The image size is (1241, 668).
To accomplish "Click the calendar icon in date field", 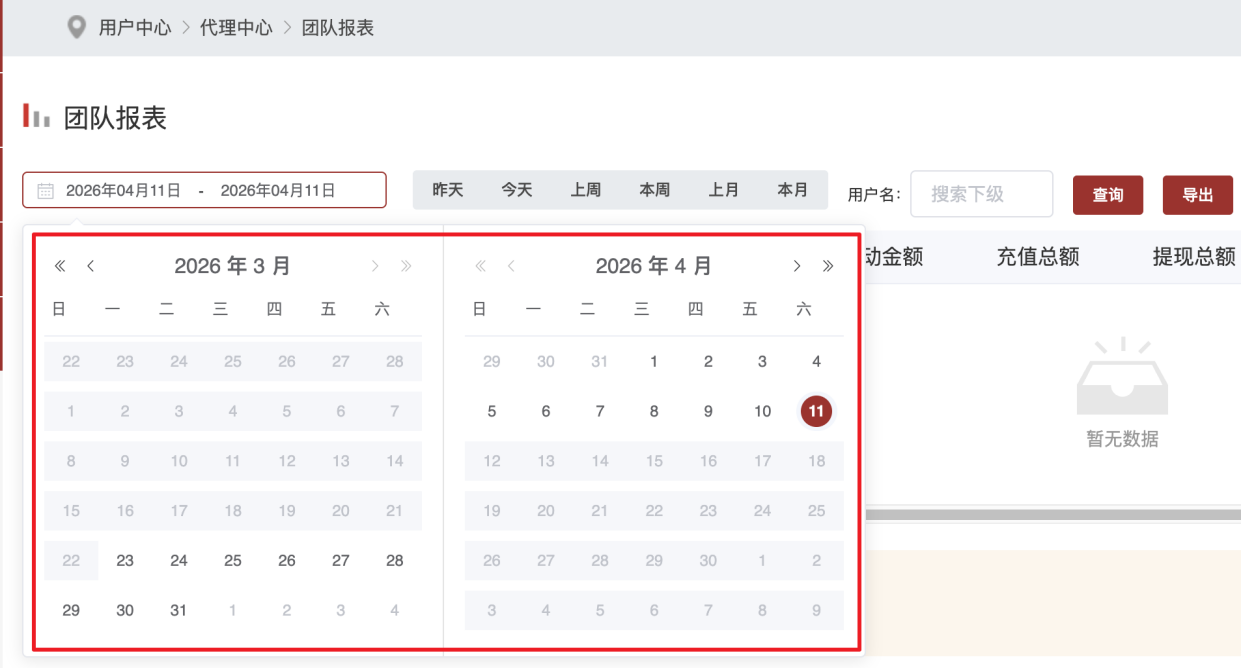I will [x=45, y=191].
